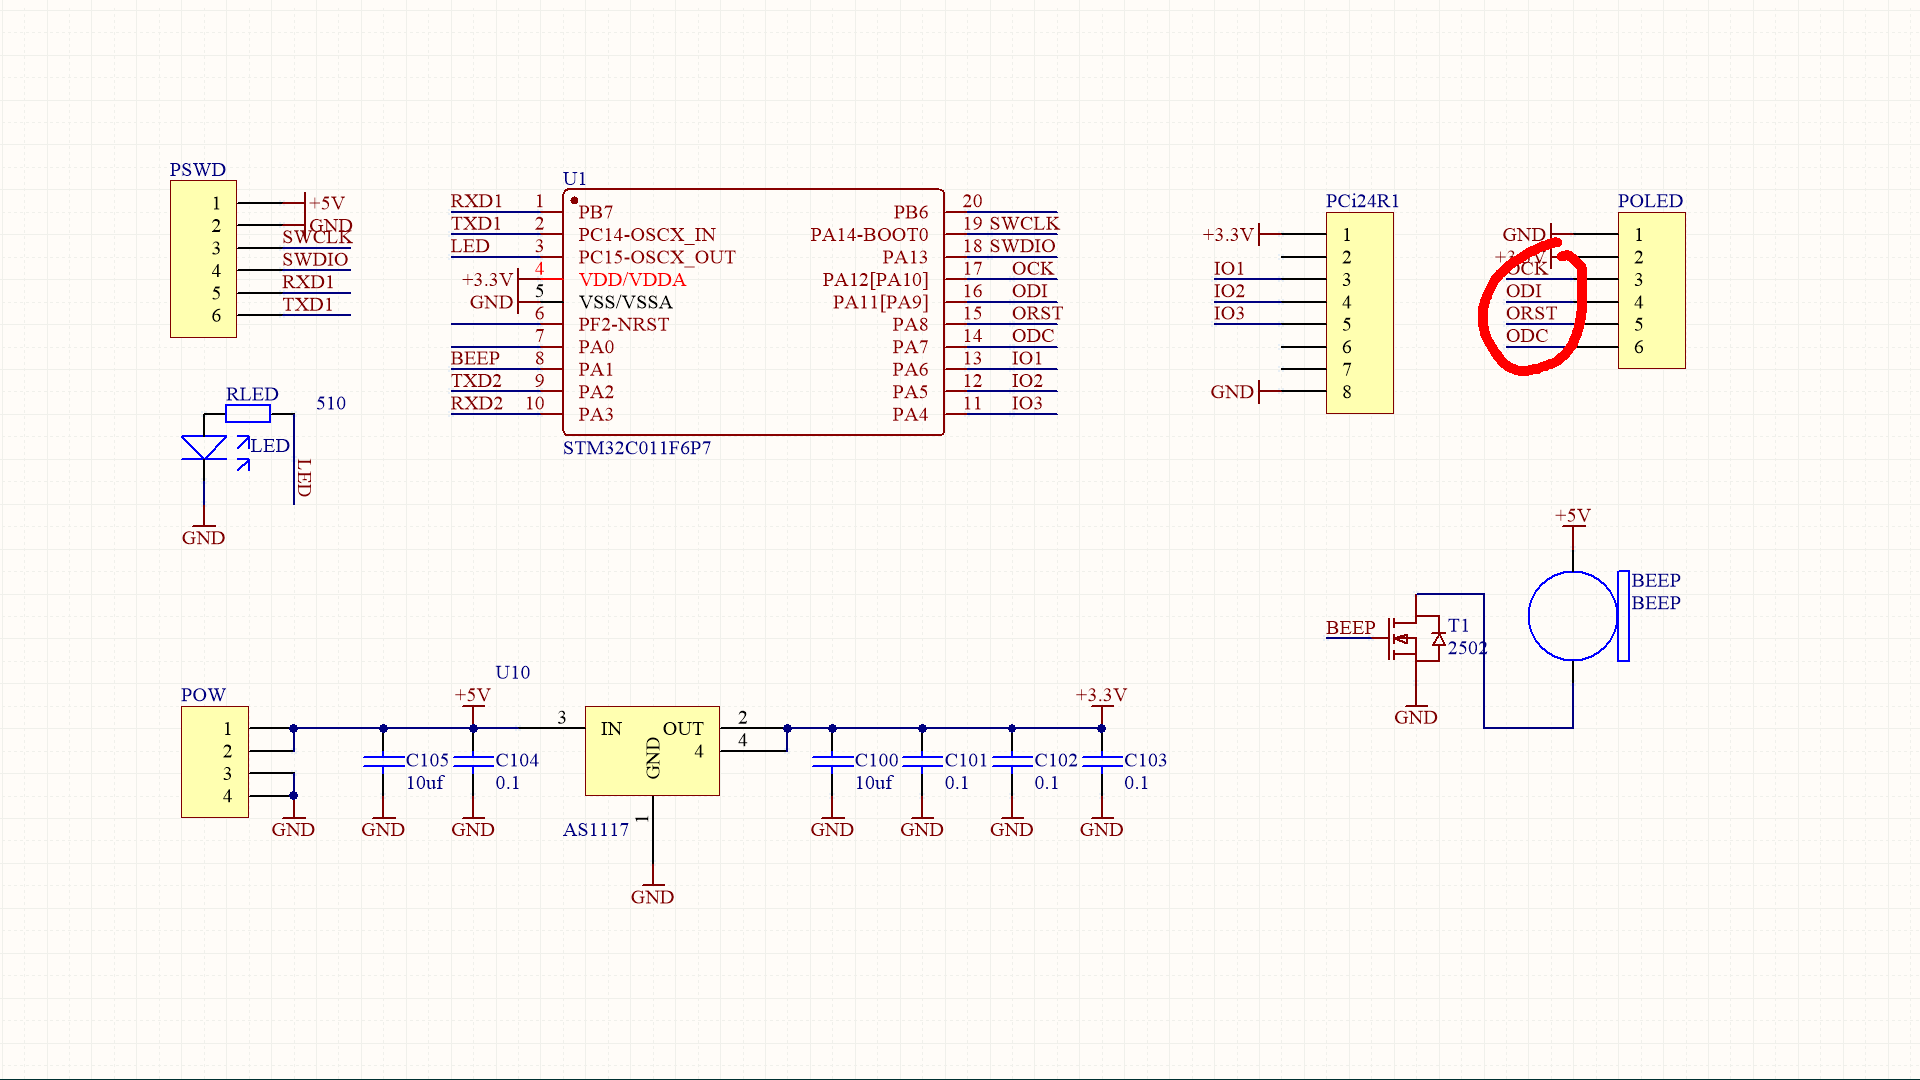Select the SWCLK net label at pin 19
Screen dimensions: 1920x1080
[x=1024, y=223]
